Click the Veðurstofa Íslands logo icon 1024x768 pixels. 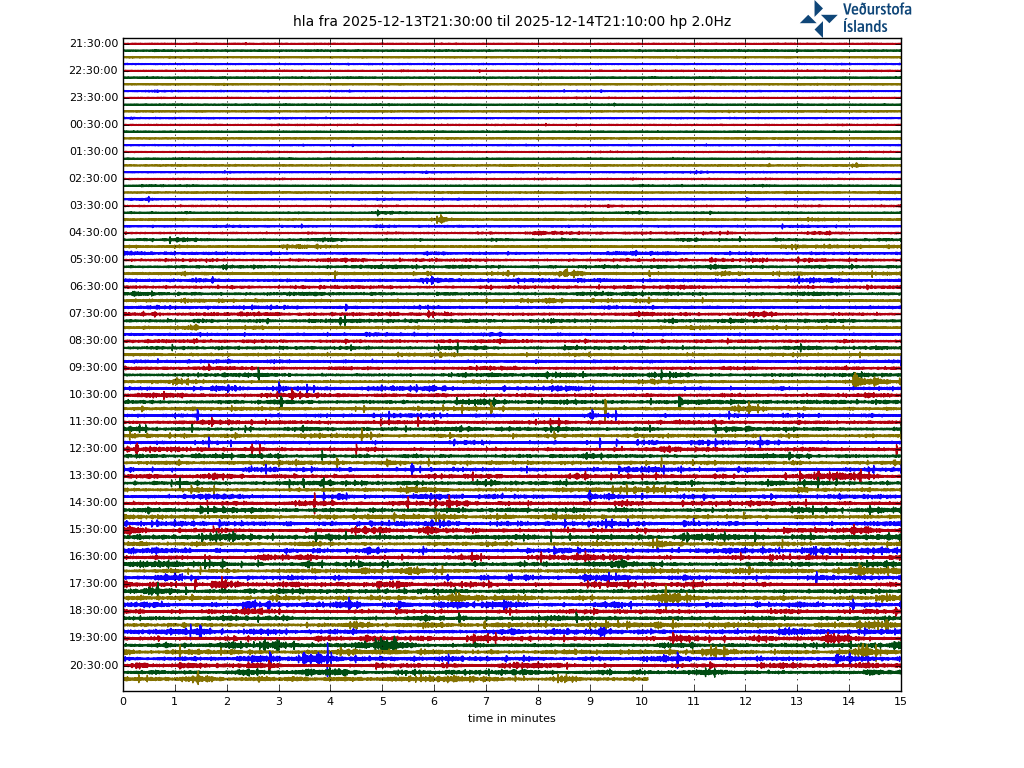[818, 19]
